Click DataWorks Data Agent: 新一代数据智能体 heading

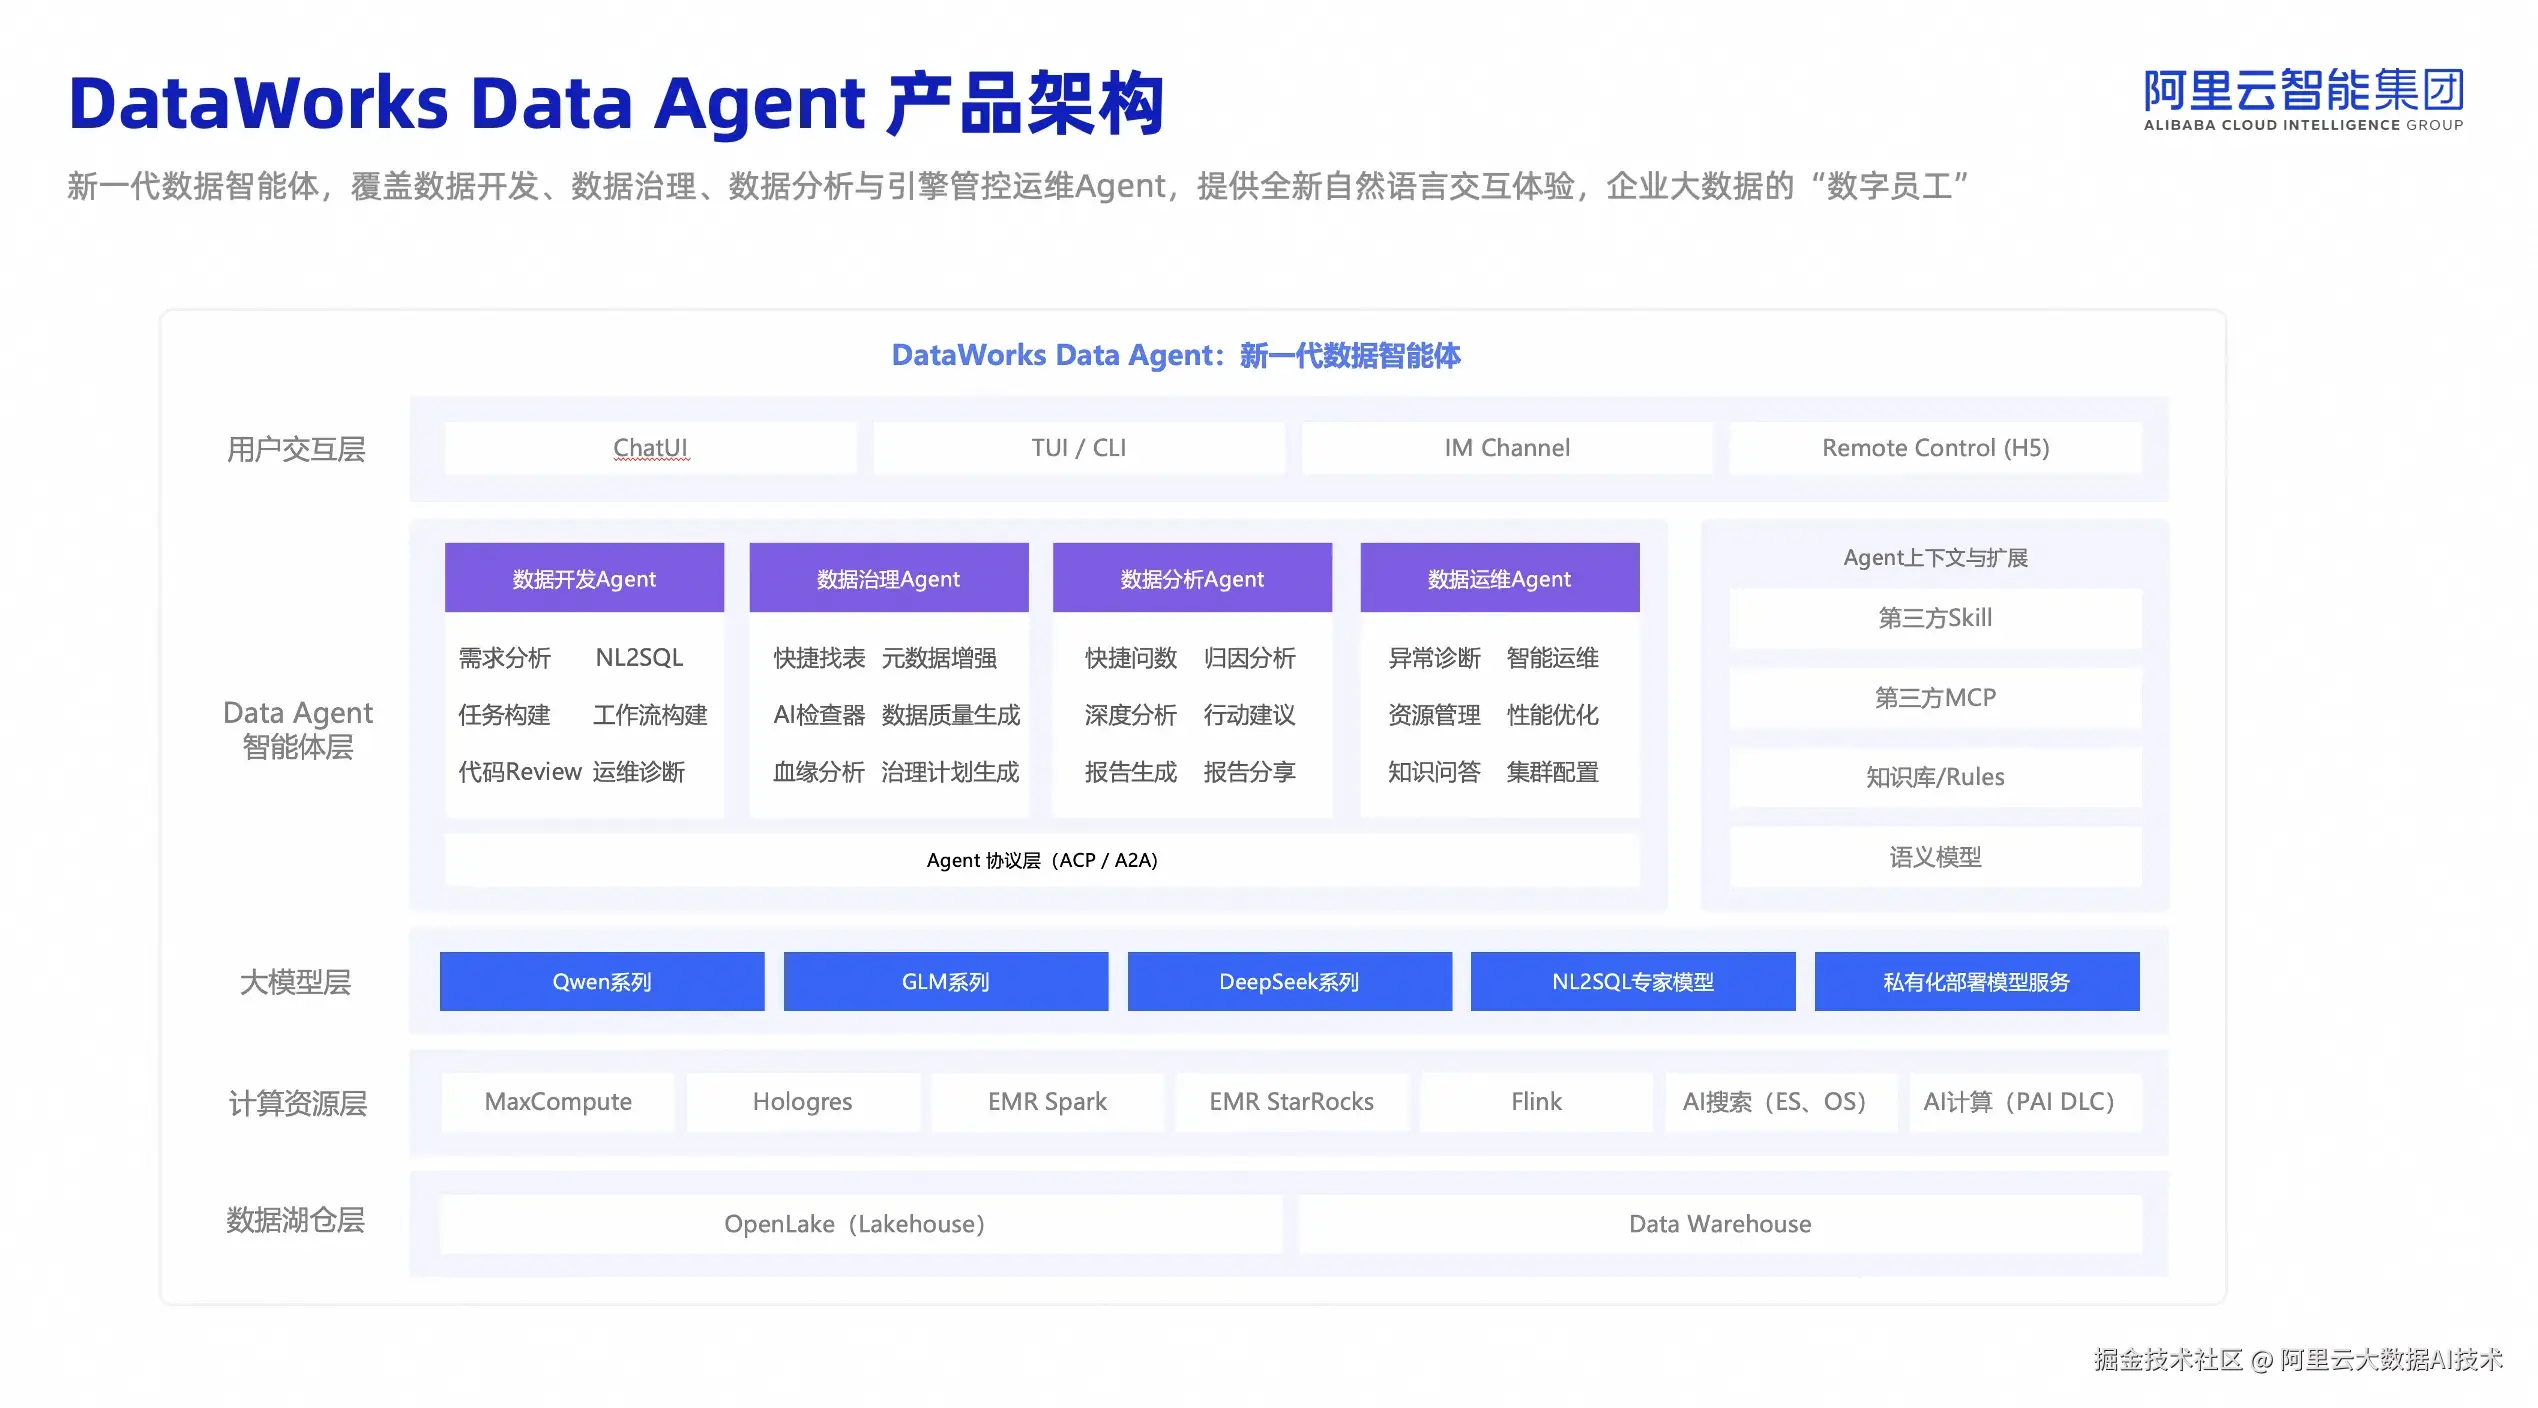tap(1176, 355)
